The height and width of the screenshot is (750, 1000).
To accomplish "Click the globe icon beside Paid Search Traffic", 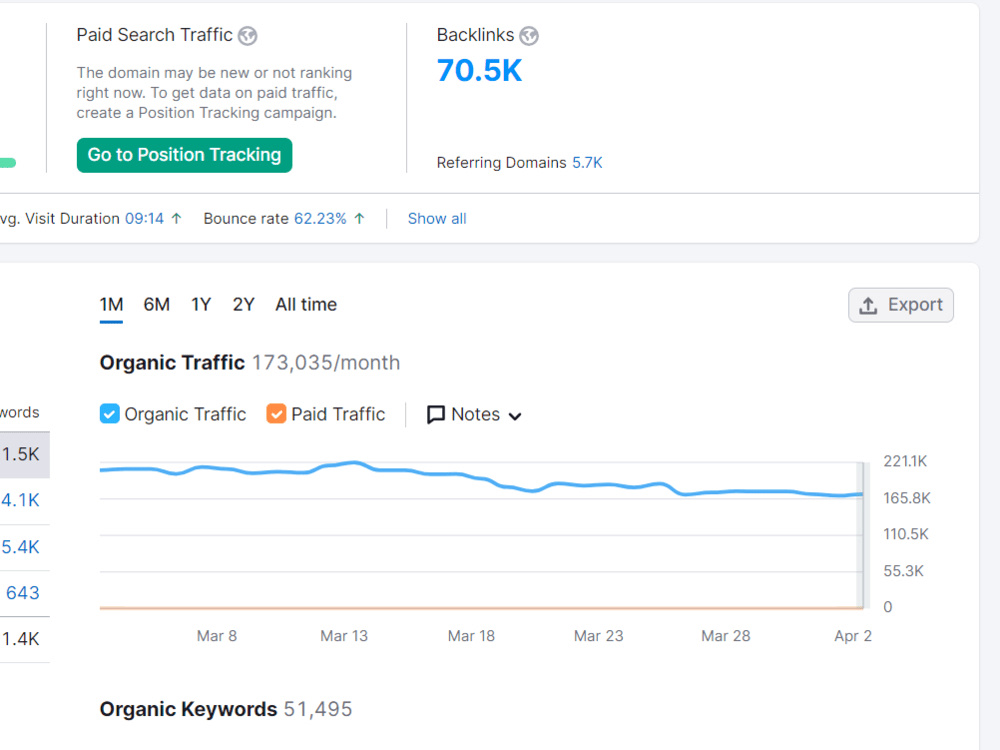I will 247,36.
